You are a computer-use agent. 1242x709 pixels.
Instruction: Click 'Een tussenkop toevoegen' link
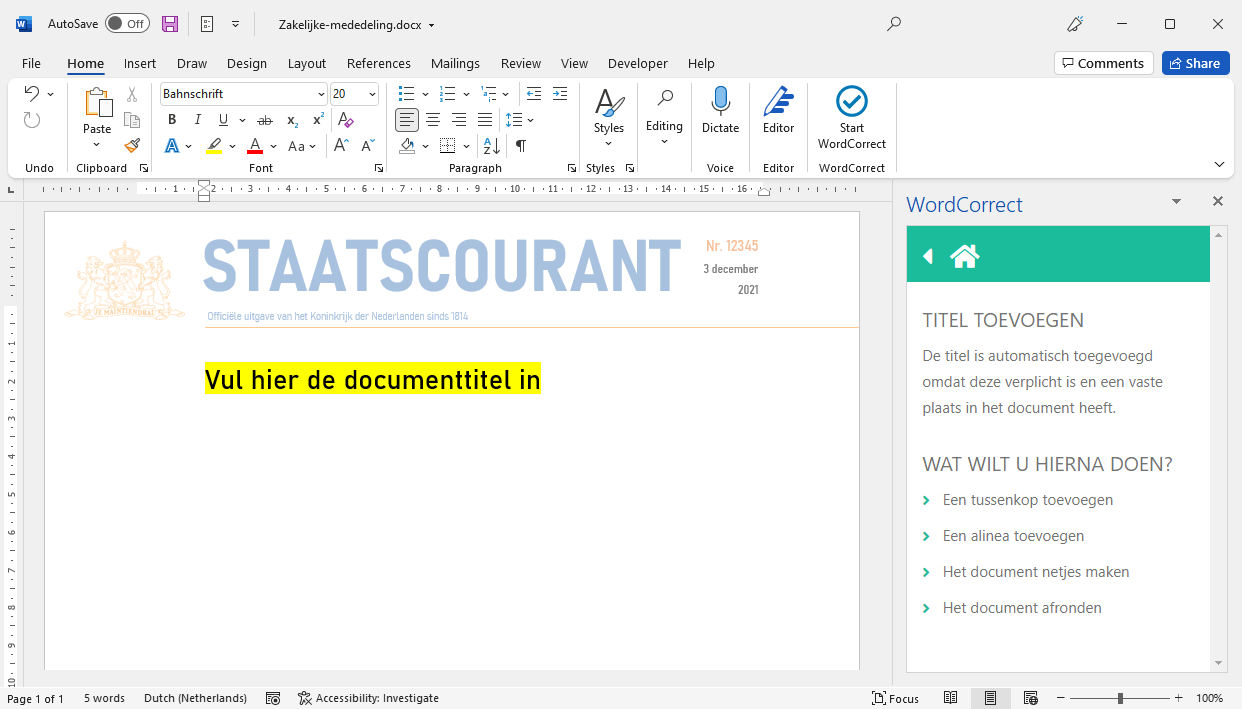pyautogui.click(x=1028, y=500)
